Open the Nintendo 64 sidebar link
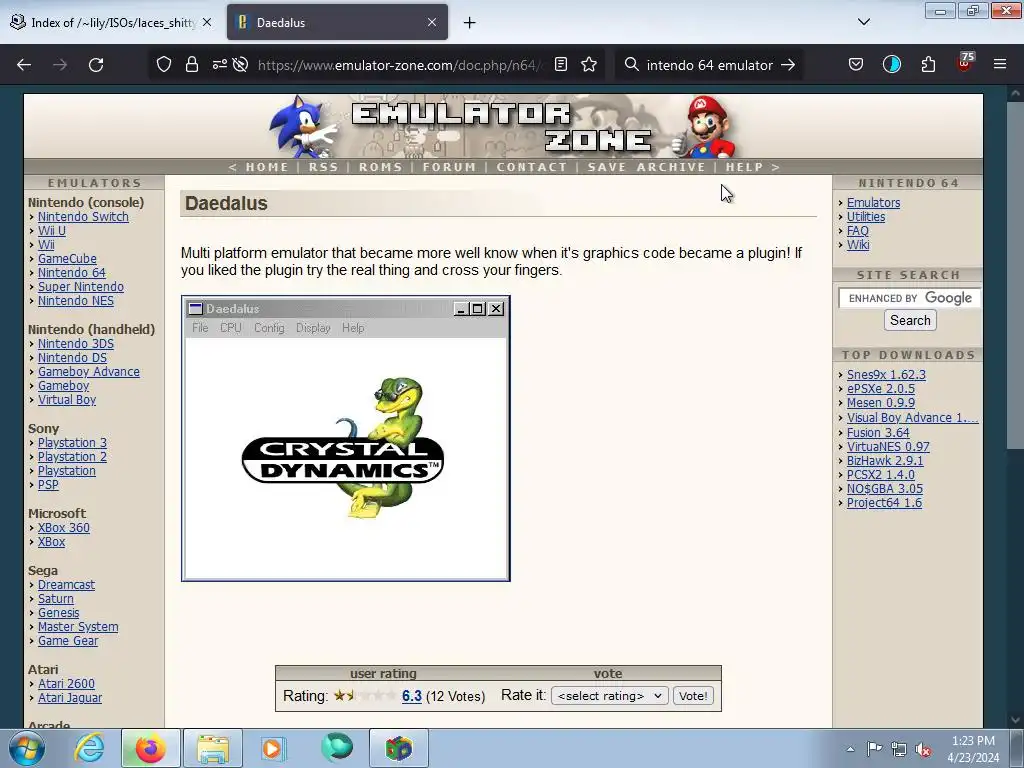 pyautogui.click(x=71, y=273)
